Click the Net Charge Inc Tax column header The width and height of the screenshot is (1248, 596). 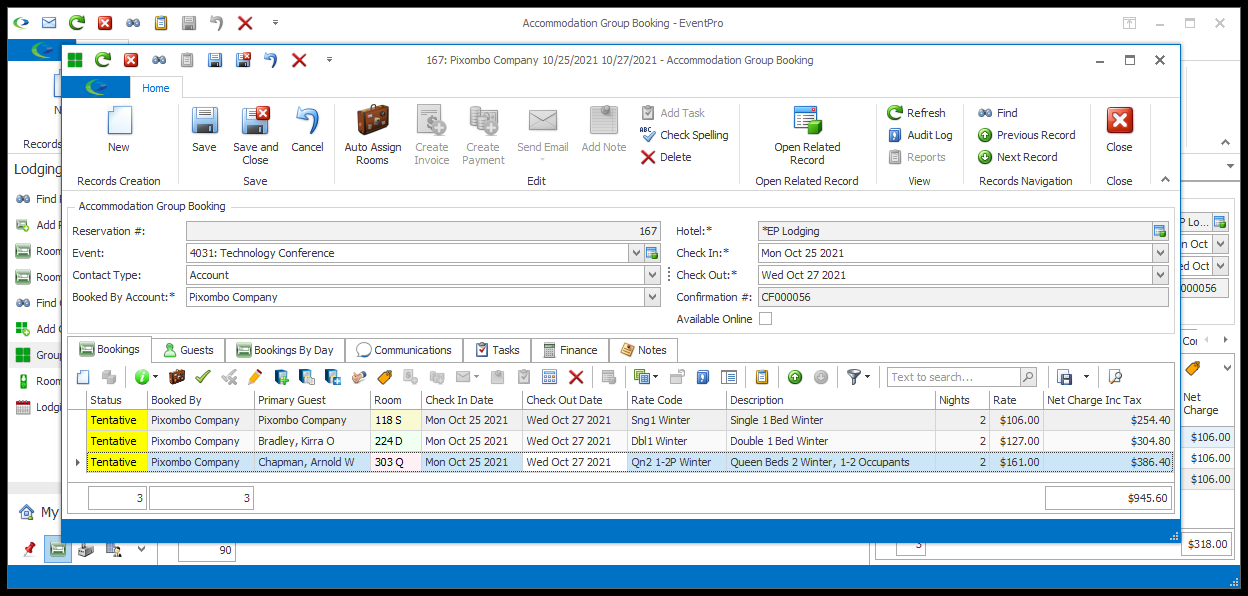tap(1108, 400)
